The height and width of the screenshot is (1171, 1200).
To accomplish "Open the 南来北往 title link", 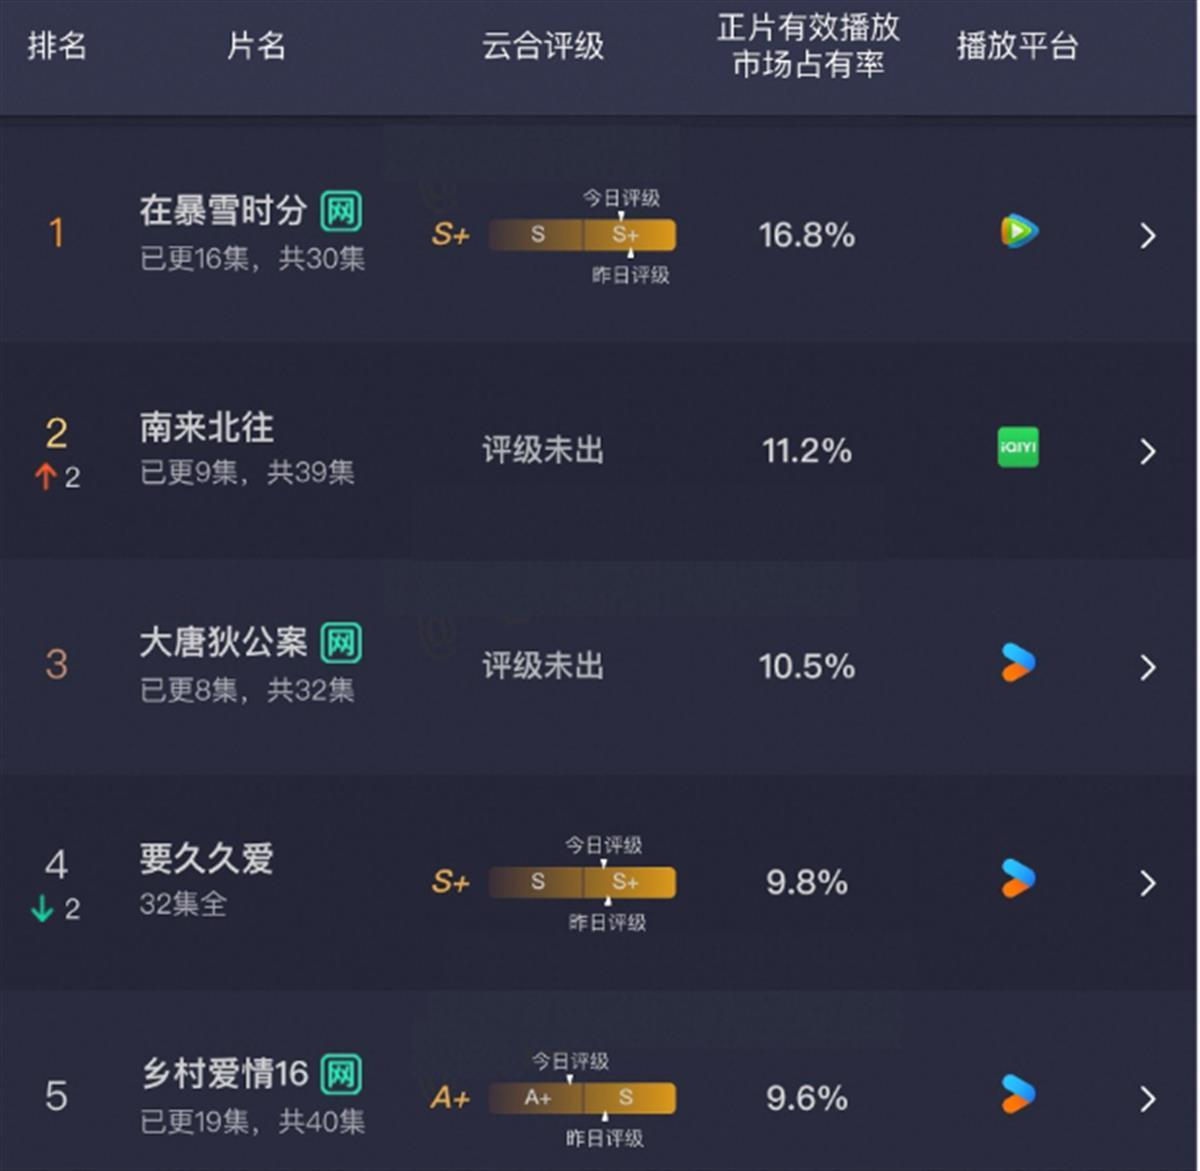I will pos(207,428).
